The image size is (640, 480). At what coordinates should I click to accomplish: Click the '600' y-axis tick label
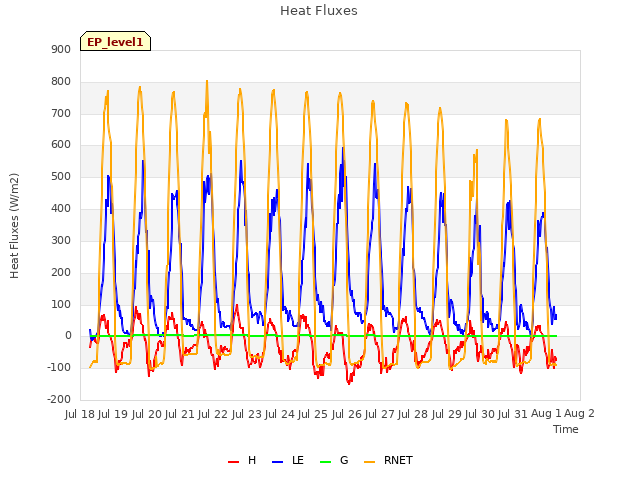point(61,144)
